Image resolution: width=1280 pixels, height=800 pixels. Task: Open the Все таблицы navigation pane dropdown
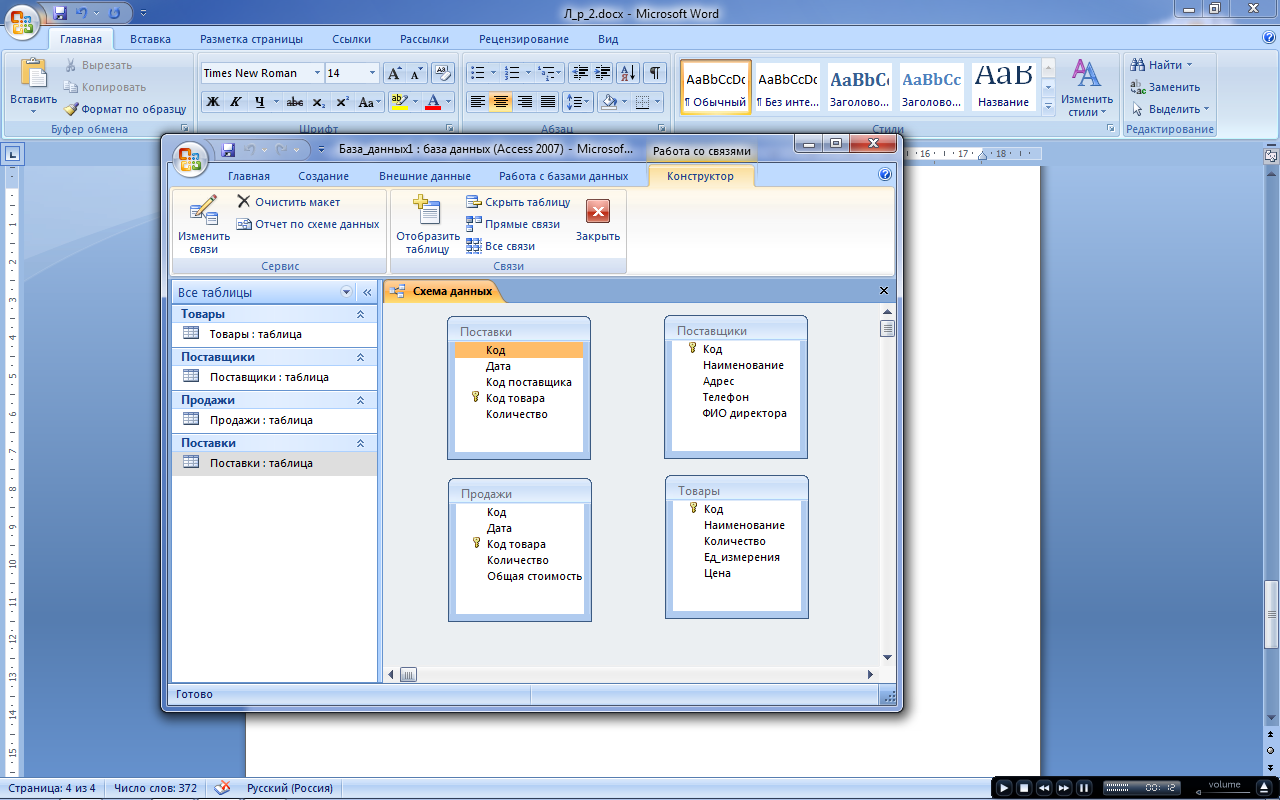click(x=346, y=292)
